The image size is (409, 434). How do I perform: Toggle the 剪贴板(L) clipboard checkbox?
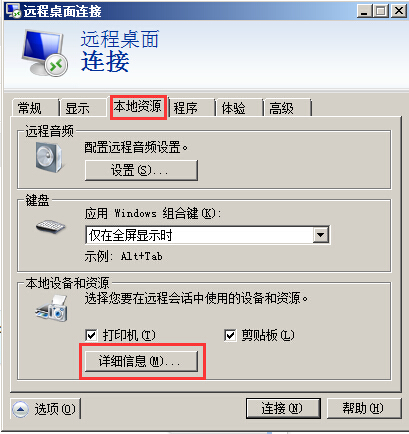[230, 335]
